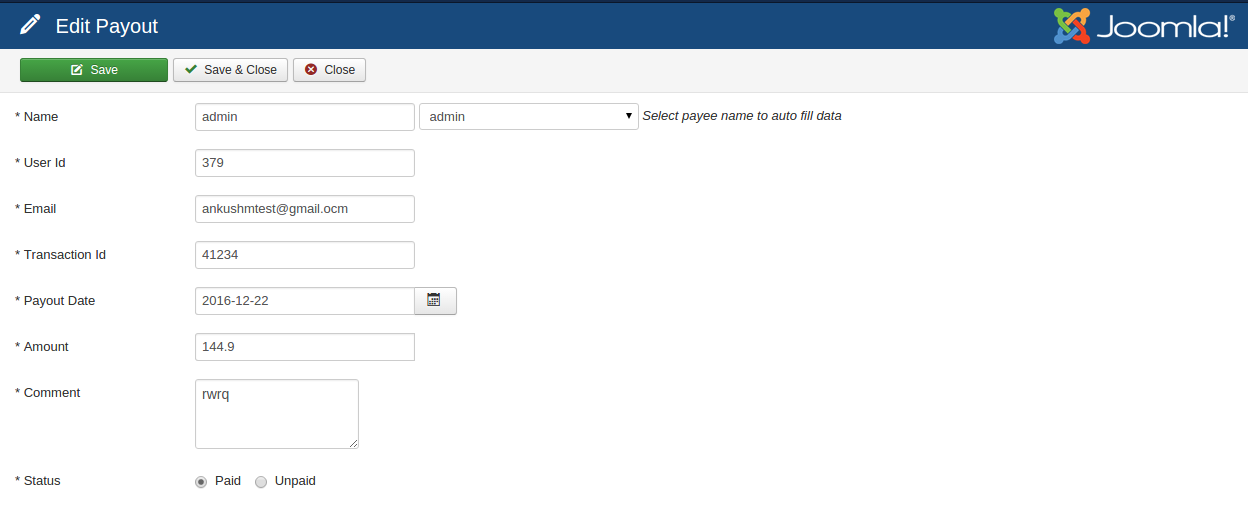Click the Email input field
The image size is (1248, 514).
tap(304, 209)
